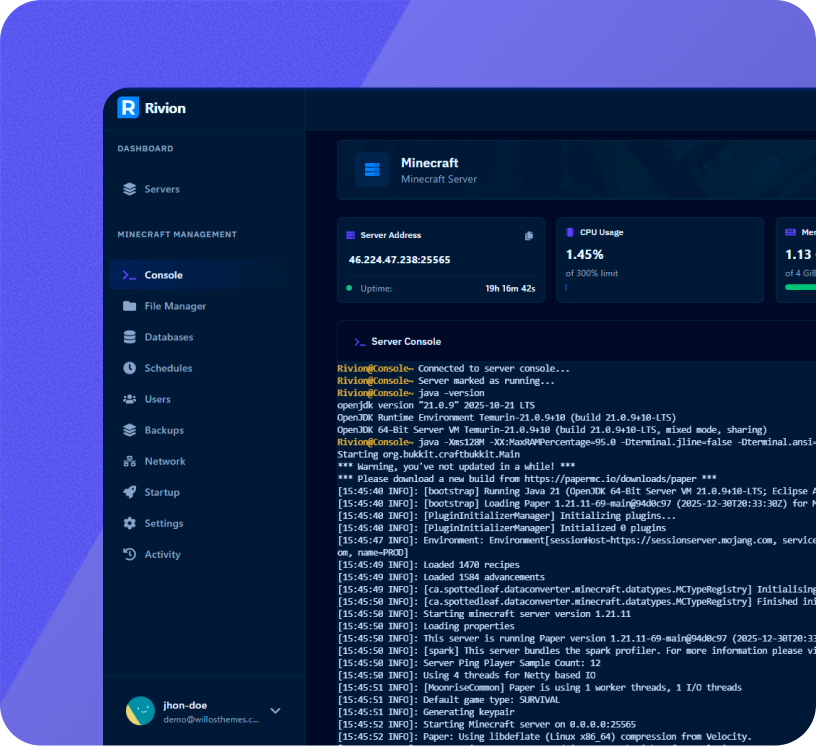Viewport: 816px width, 746px height.
Task: Click the Server Console heading
Action: [406, 342]
